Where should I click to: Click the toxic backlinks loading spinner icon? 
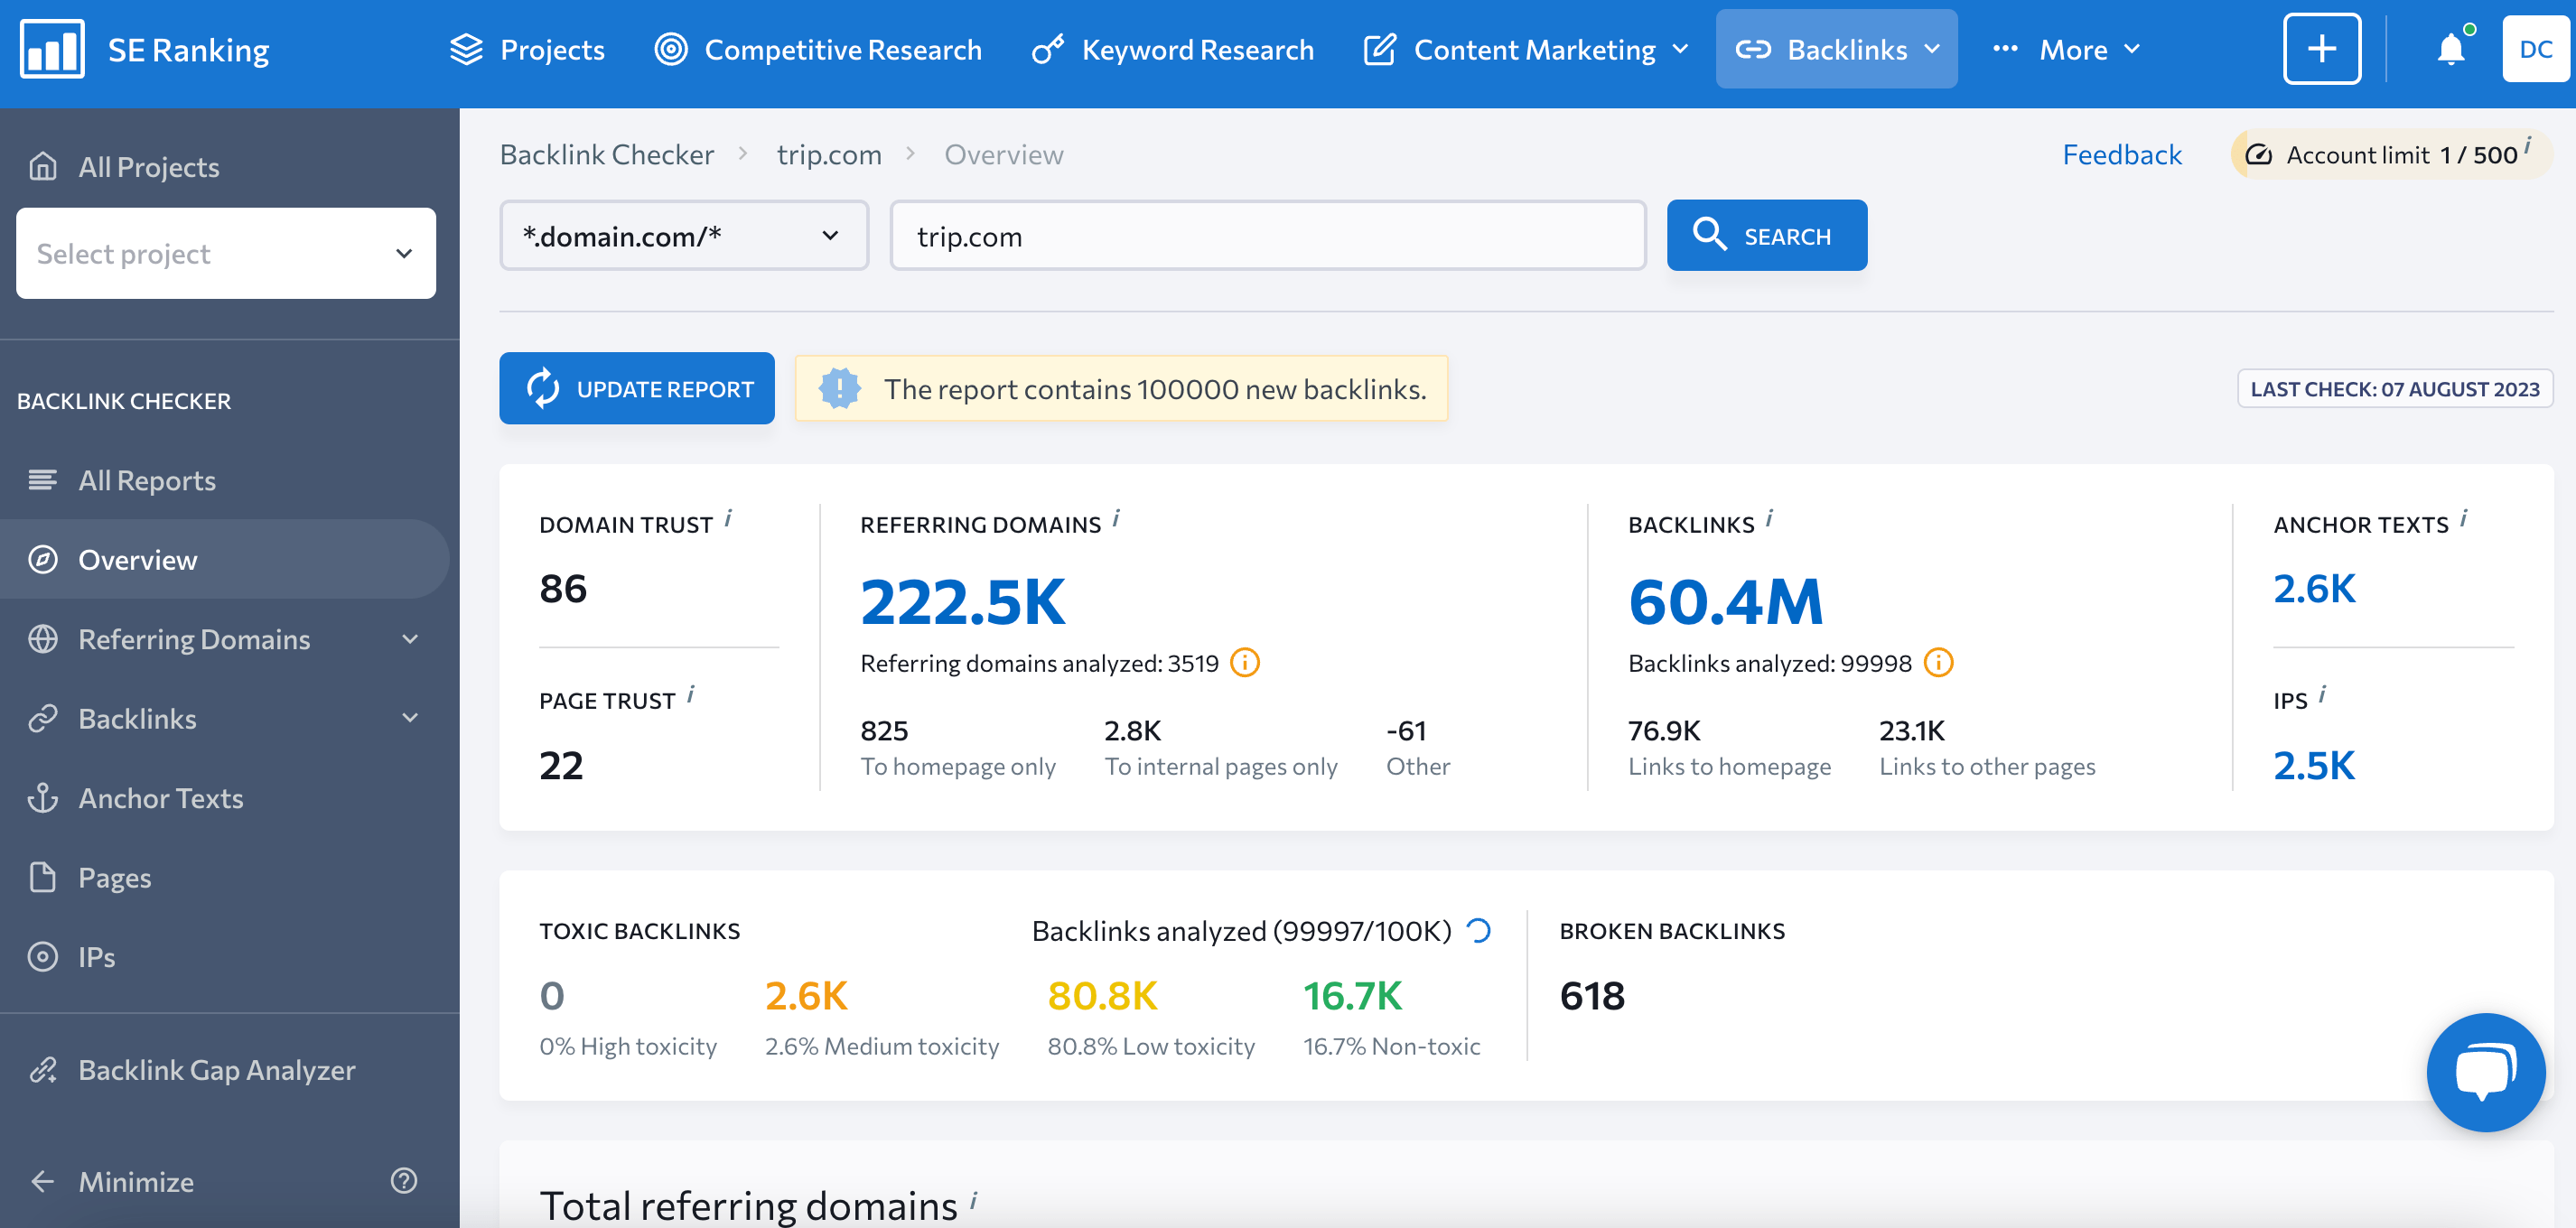point(1478,931)
